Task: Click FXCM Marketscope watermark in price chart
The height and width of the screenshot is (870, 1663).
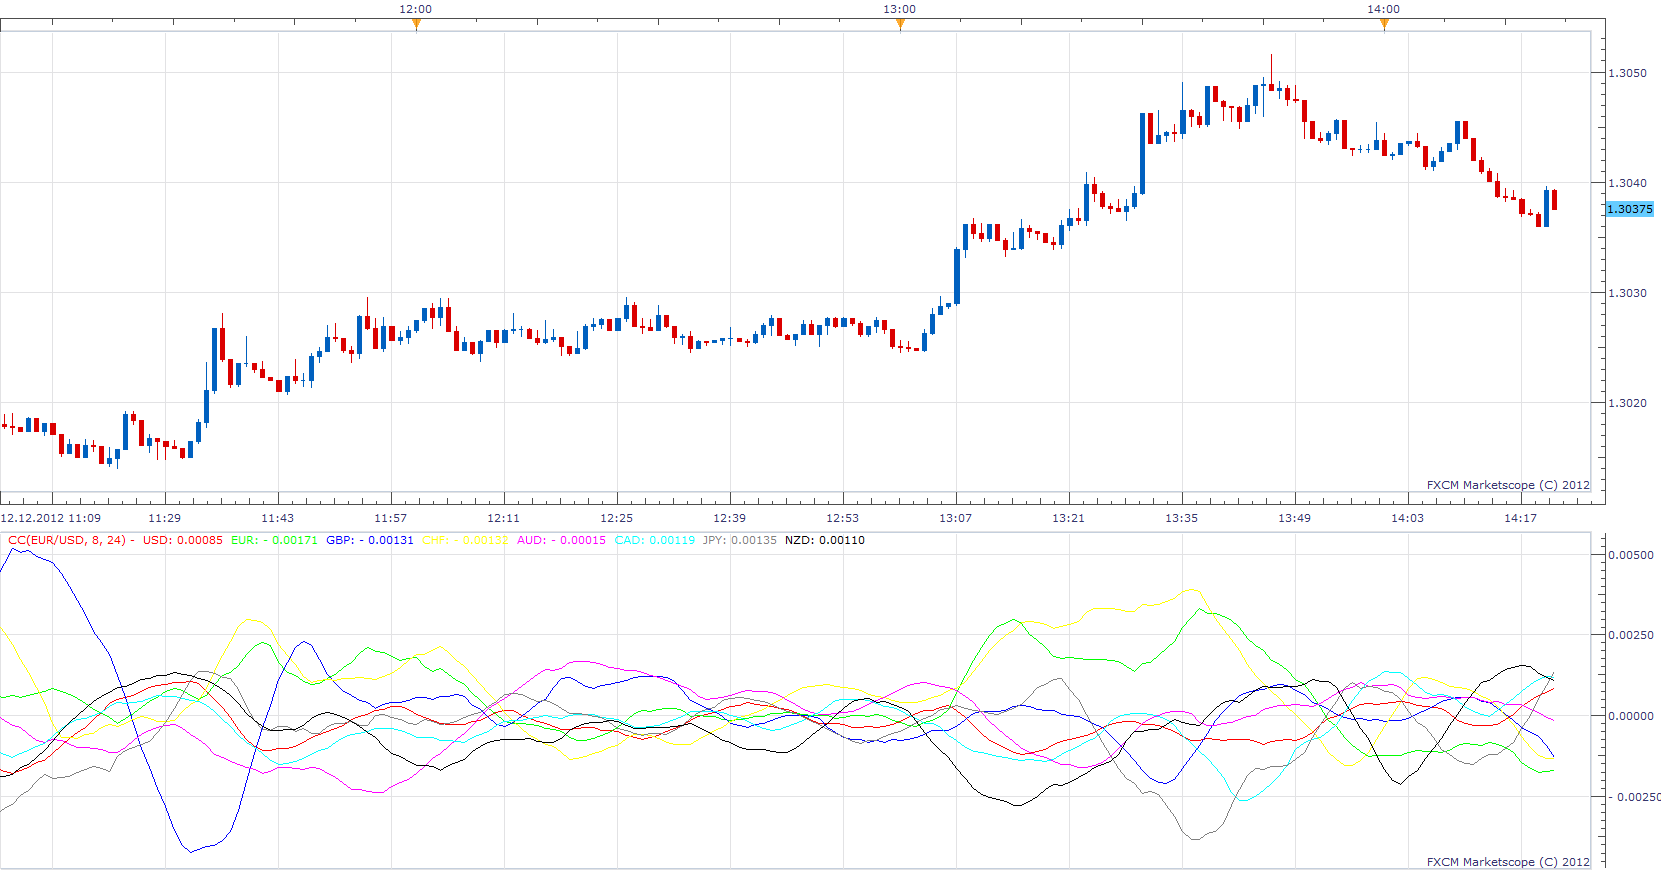Action: click(1508, 485)
